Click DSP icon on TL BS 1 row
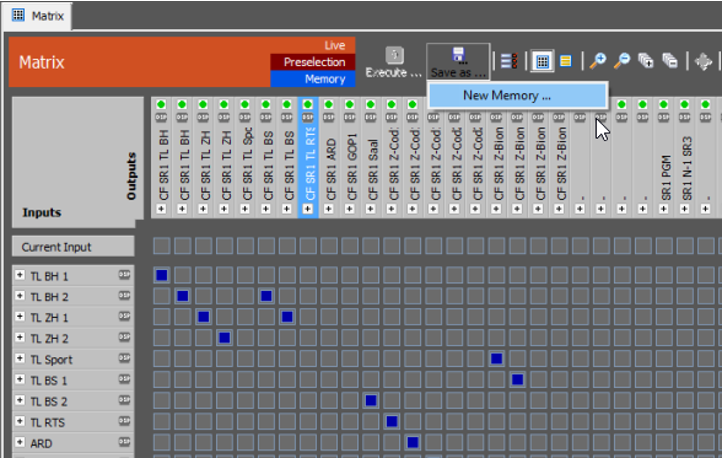This screenshot has width=722, height=458. point(124,379)
